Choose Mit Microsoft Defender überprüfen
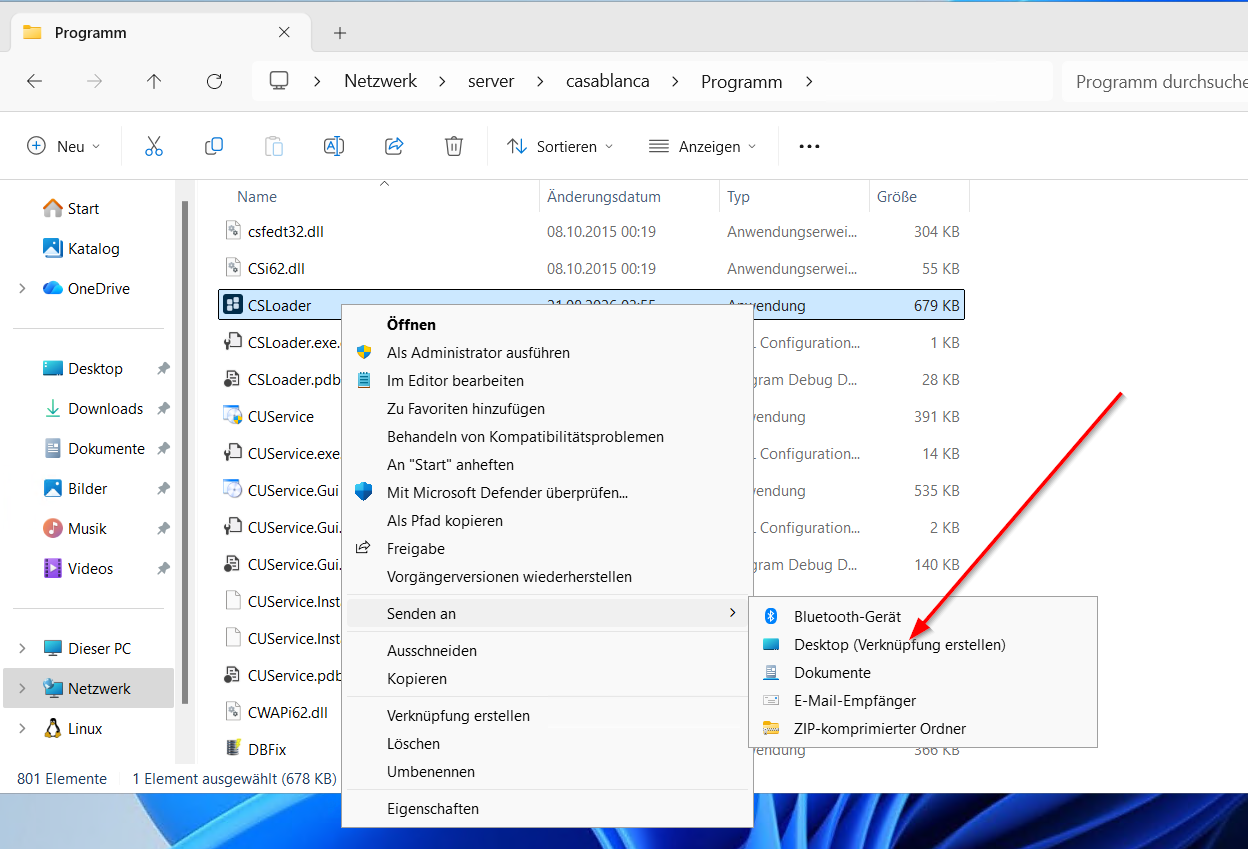The width and height of the screenshot is (1248, 849). tap(547, 493)
